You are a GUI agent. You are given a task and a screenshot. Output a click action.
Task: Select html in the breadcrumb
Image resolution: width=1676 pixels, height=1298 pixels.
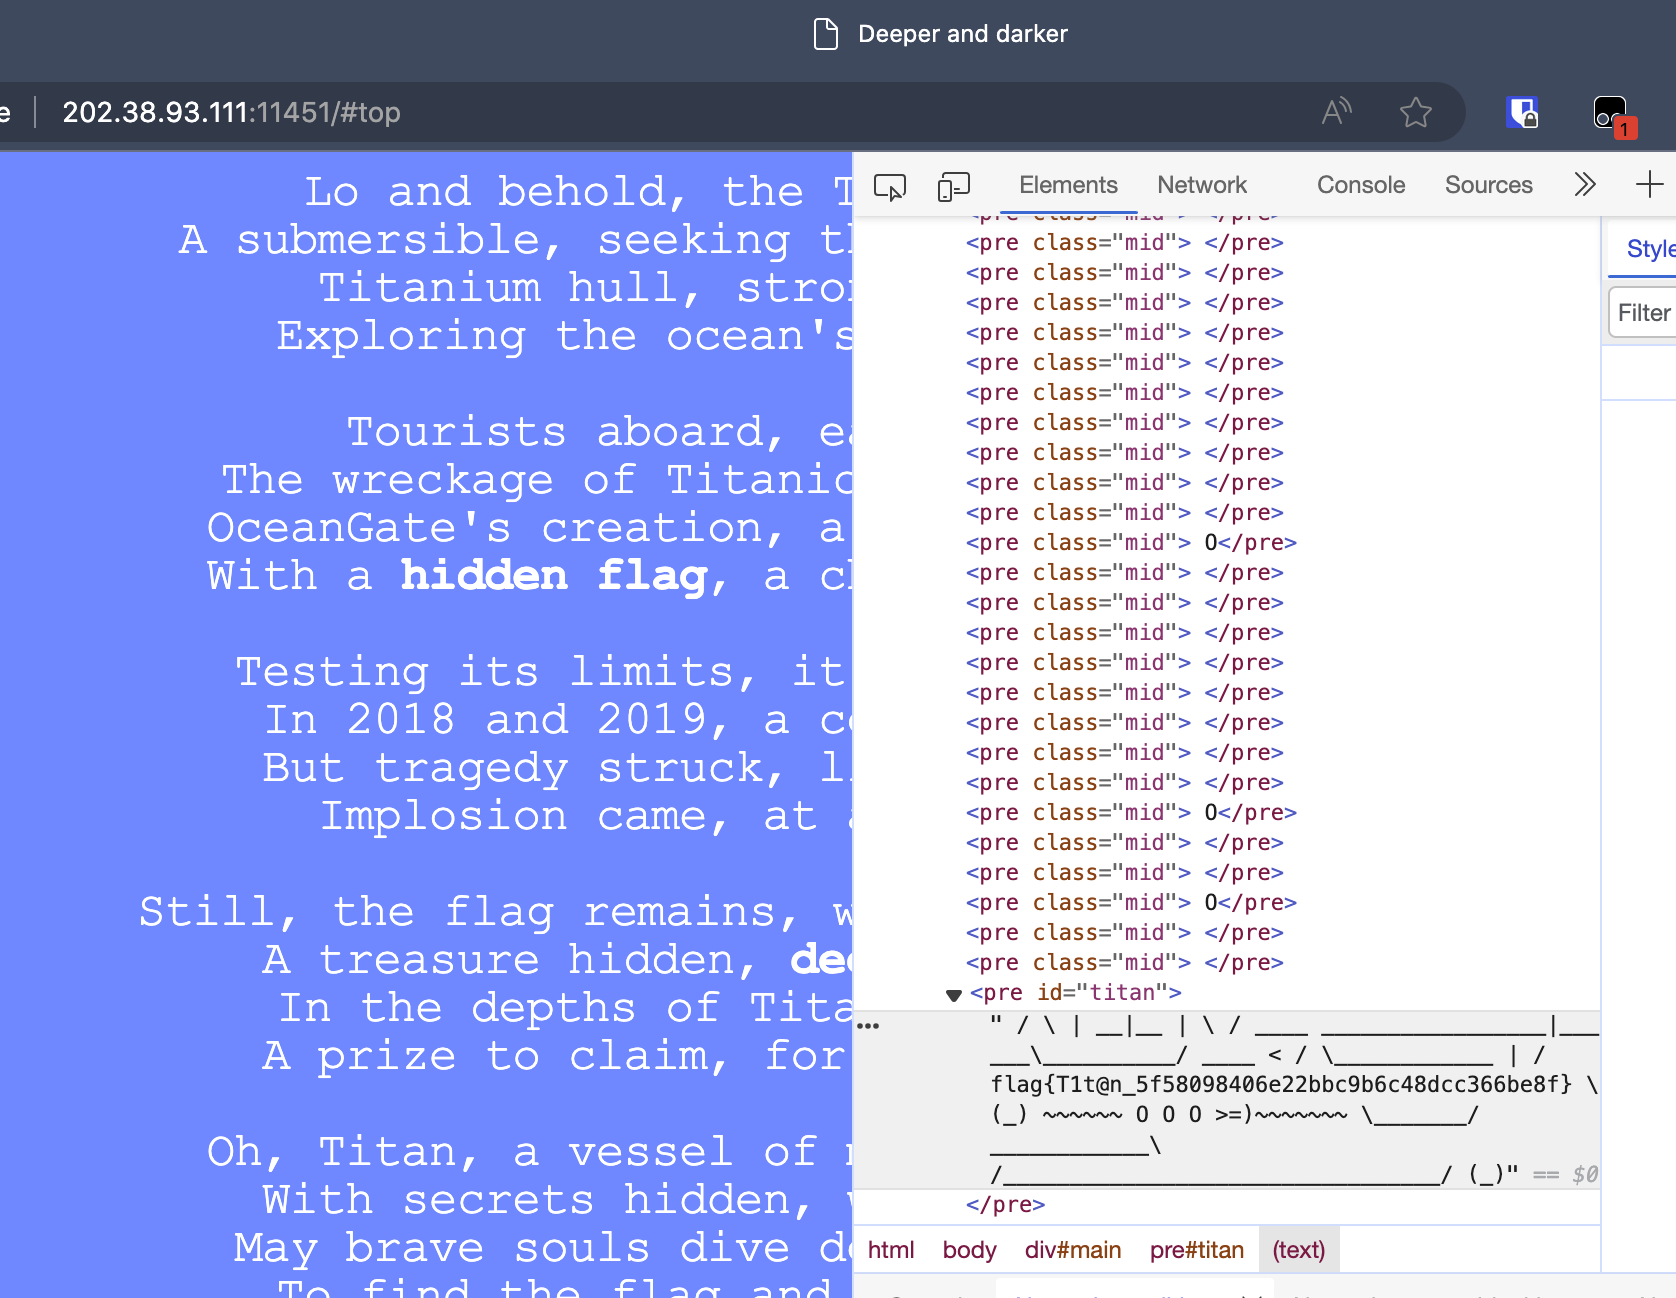tap(891, 1250)
